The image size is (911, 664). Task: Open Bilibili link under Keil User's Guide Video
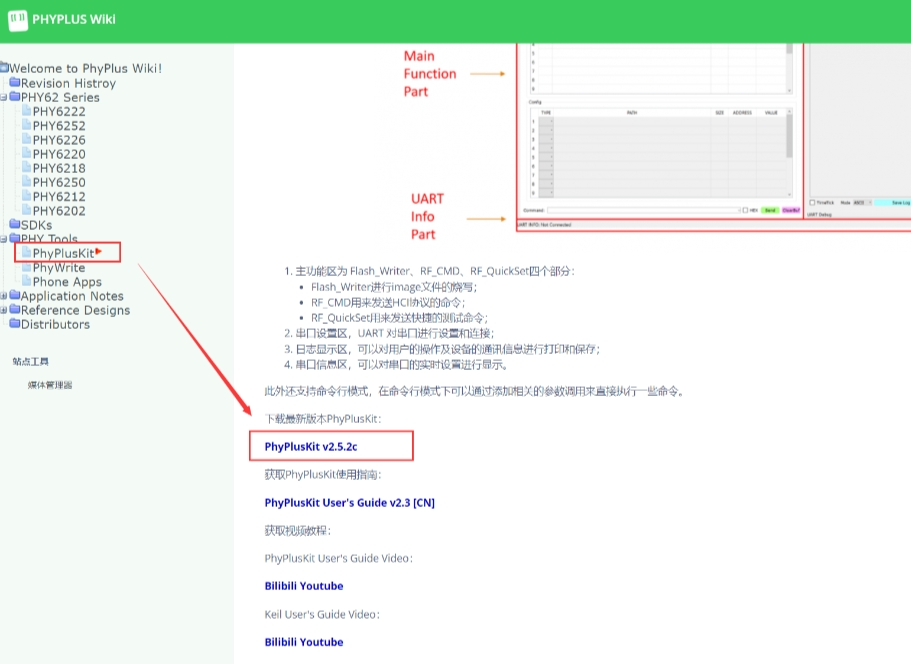282,642
